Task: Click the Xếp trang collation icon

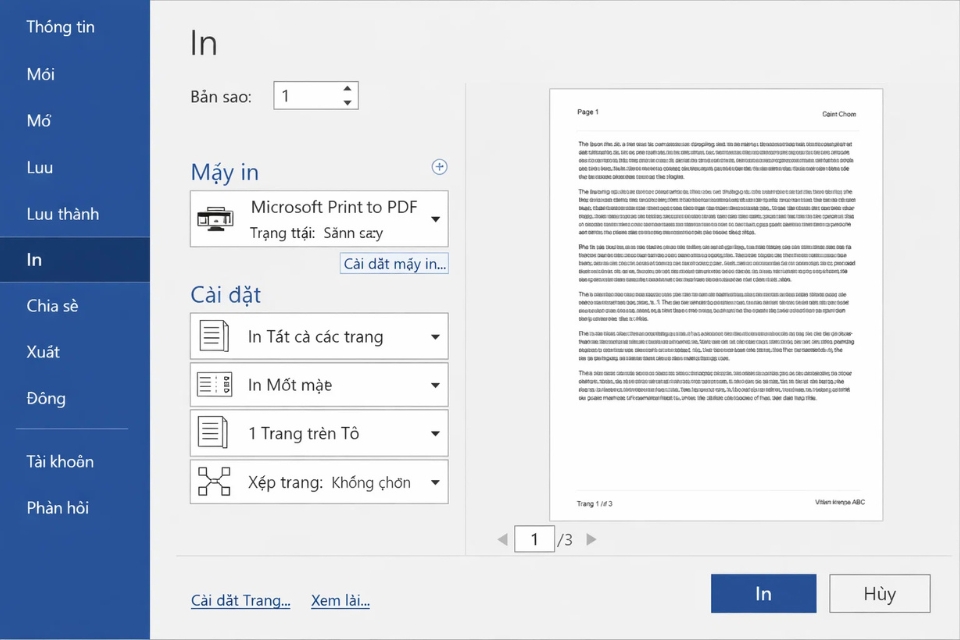Action: (213, 481)
